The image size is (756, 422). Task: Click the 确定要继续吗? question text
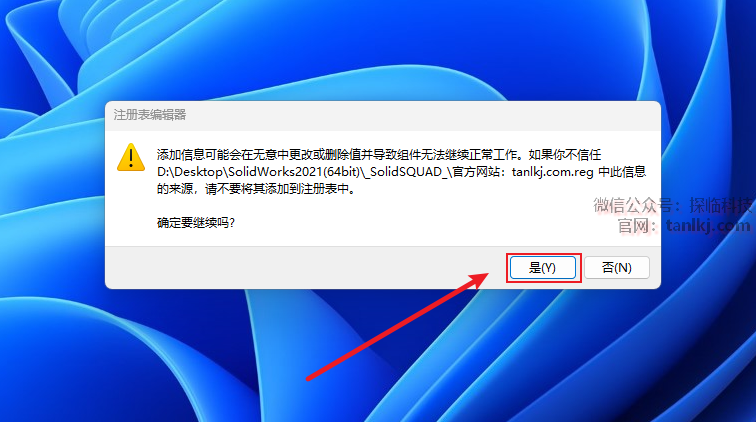[x=196, y=223]
